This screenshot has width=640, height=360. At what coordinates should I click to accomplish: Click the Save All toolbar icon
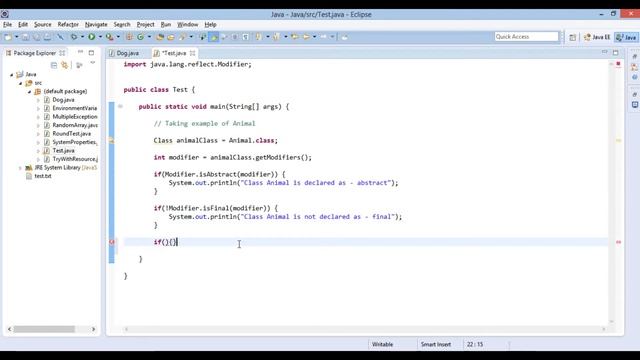click(x=36, y=37)
